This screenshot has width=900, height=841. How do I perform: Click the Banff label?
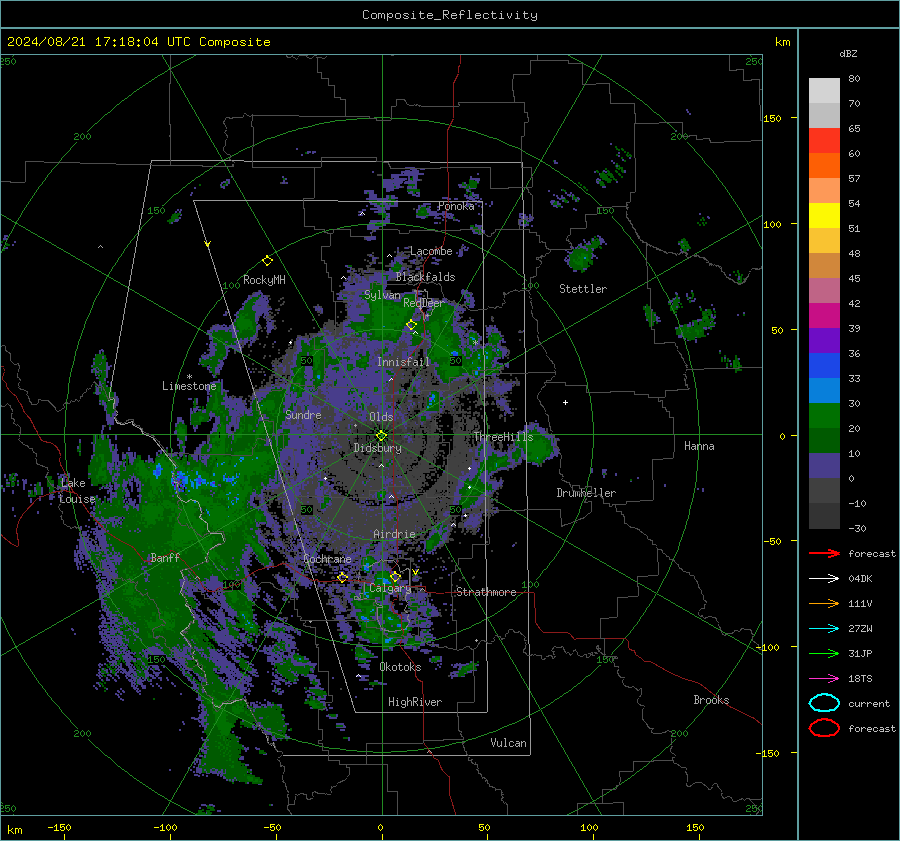[x=165, y=557]
